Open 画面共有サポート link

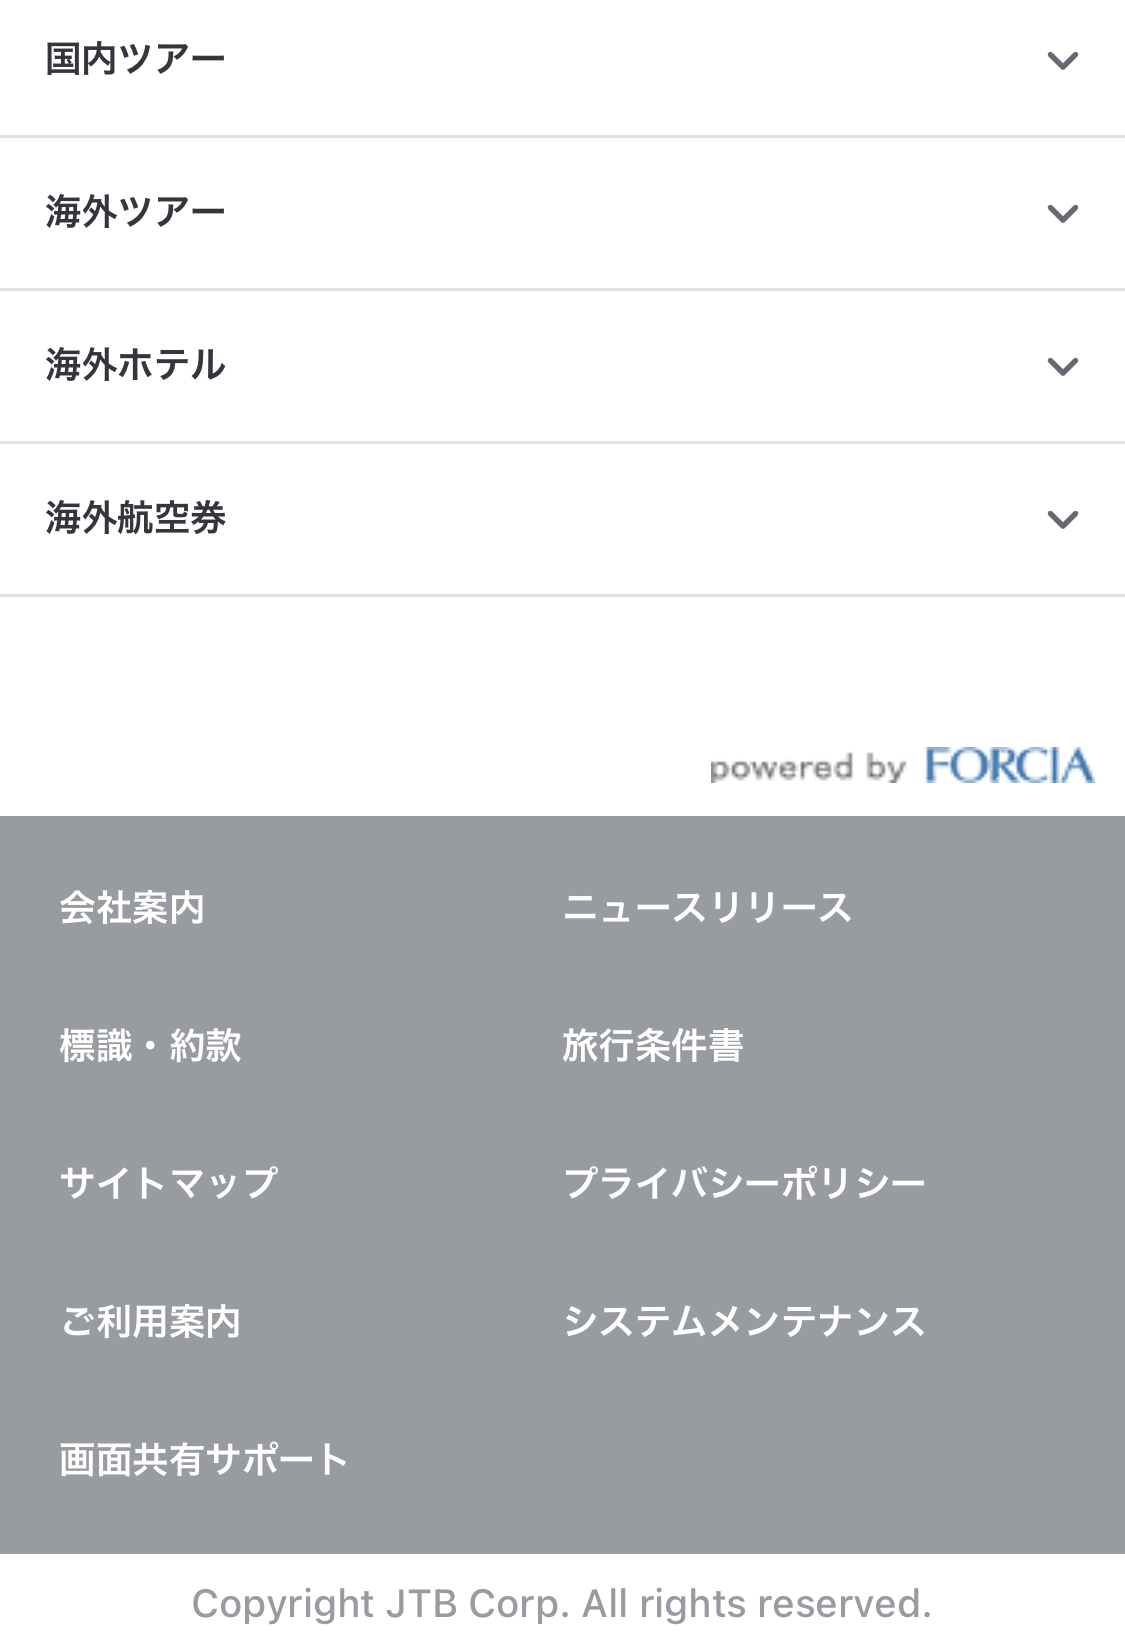pyautogui.click(x=204, y=1459)
